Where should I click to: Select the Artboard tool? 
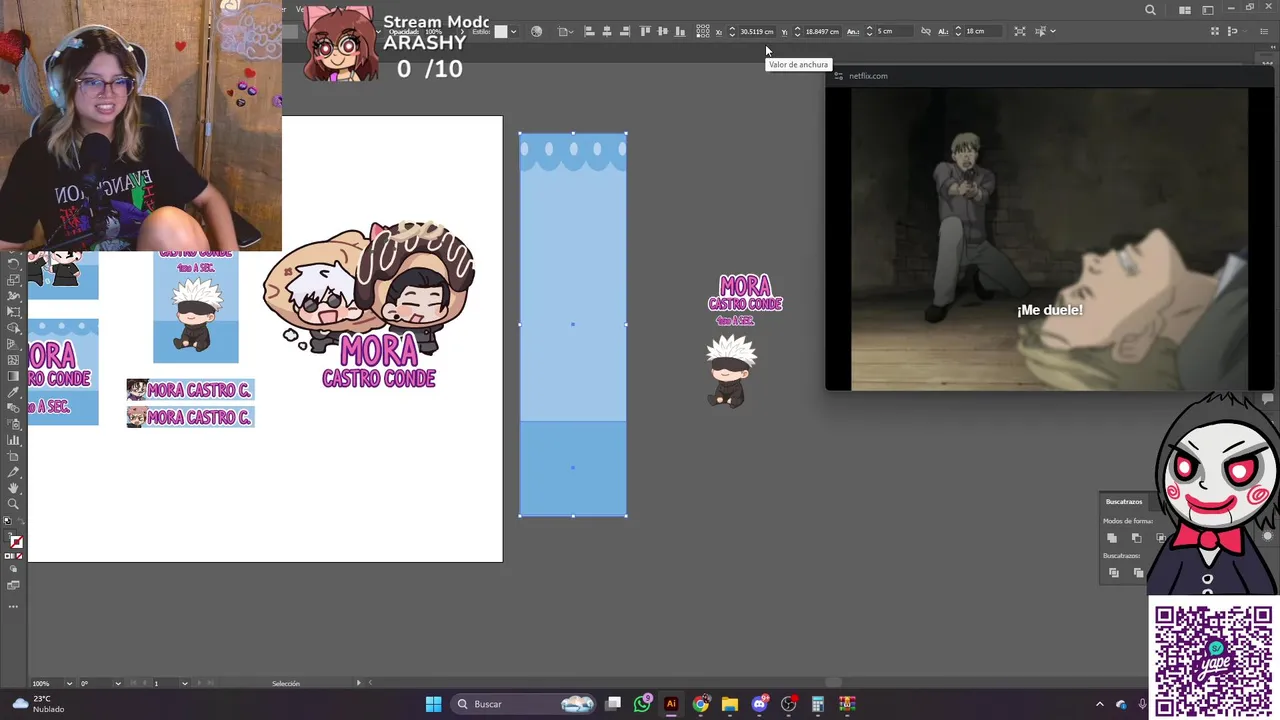click(14, 456)
